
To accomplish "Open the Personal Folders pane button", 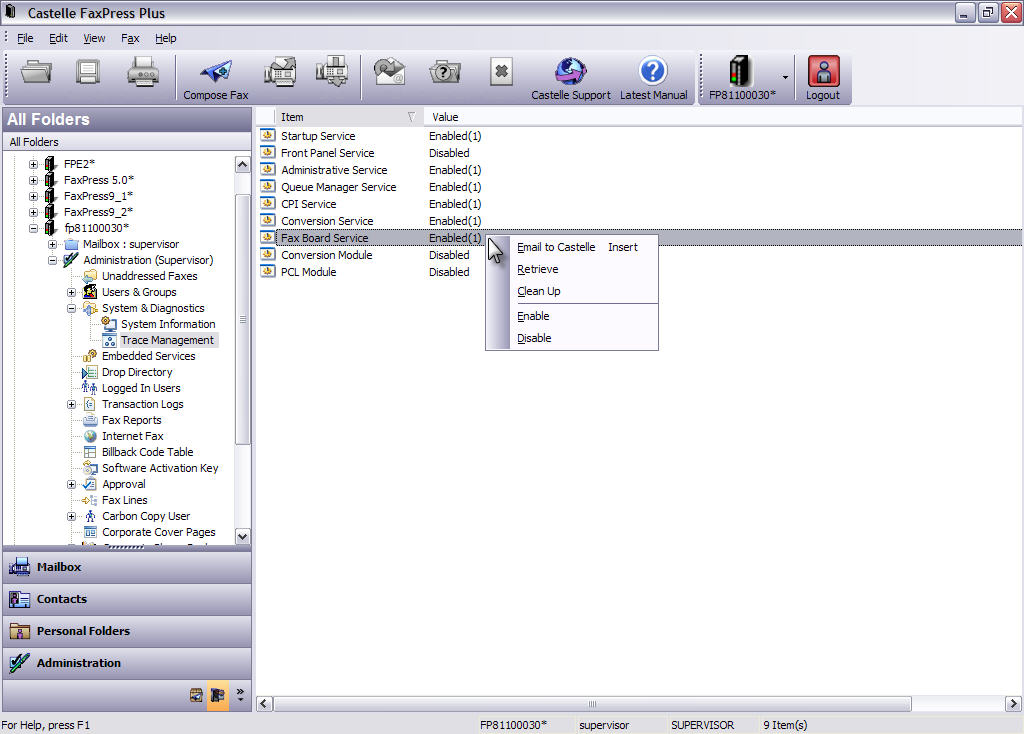I will coord(83,631).
